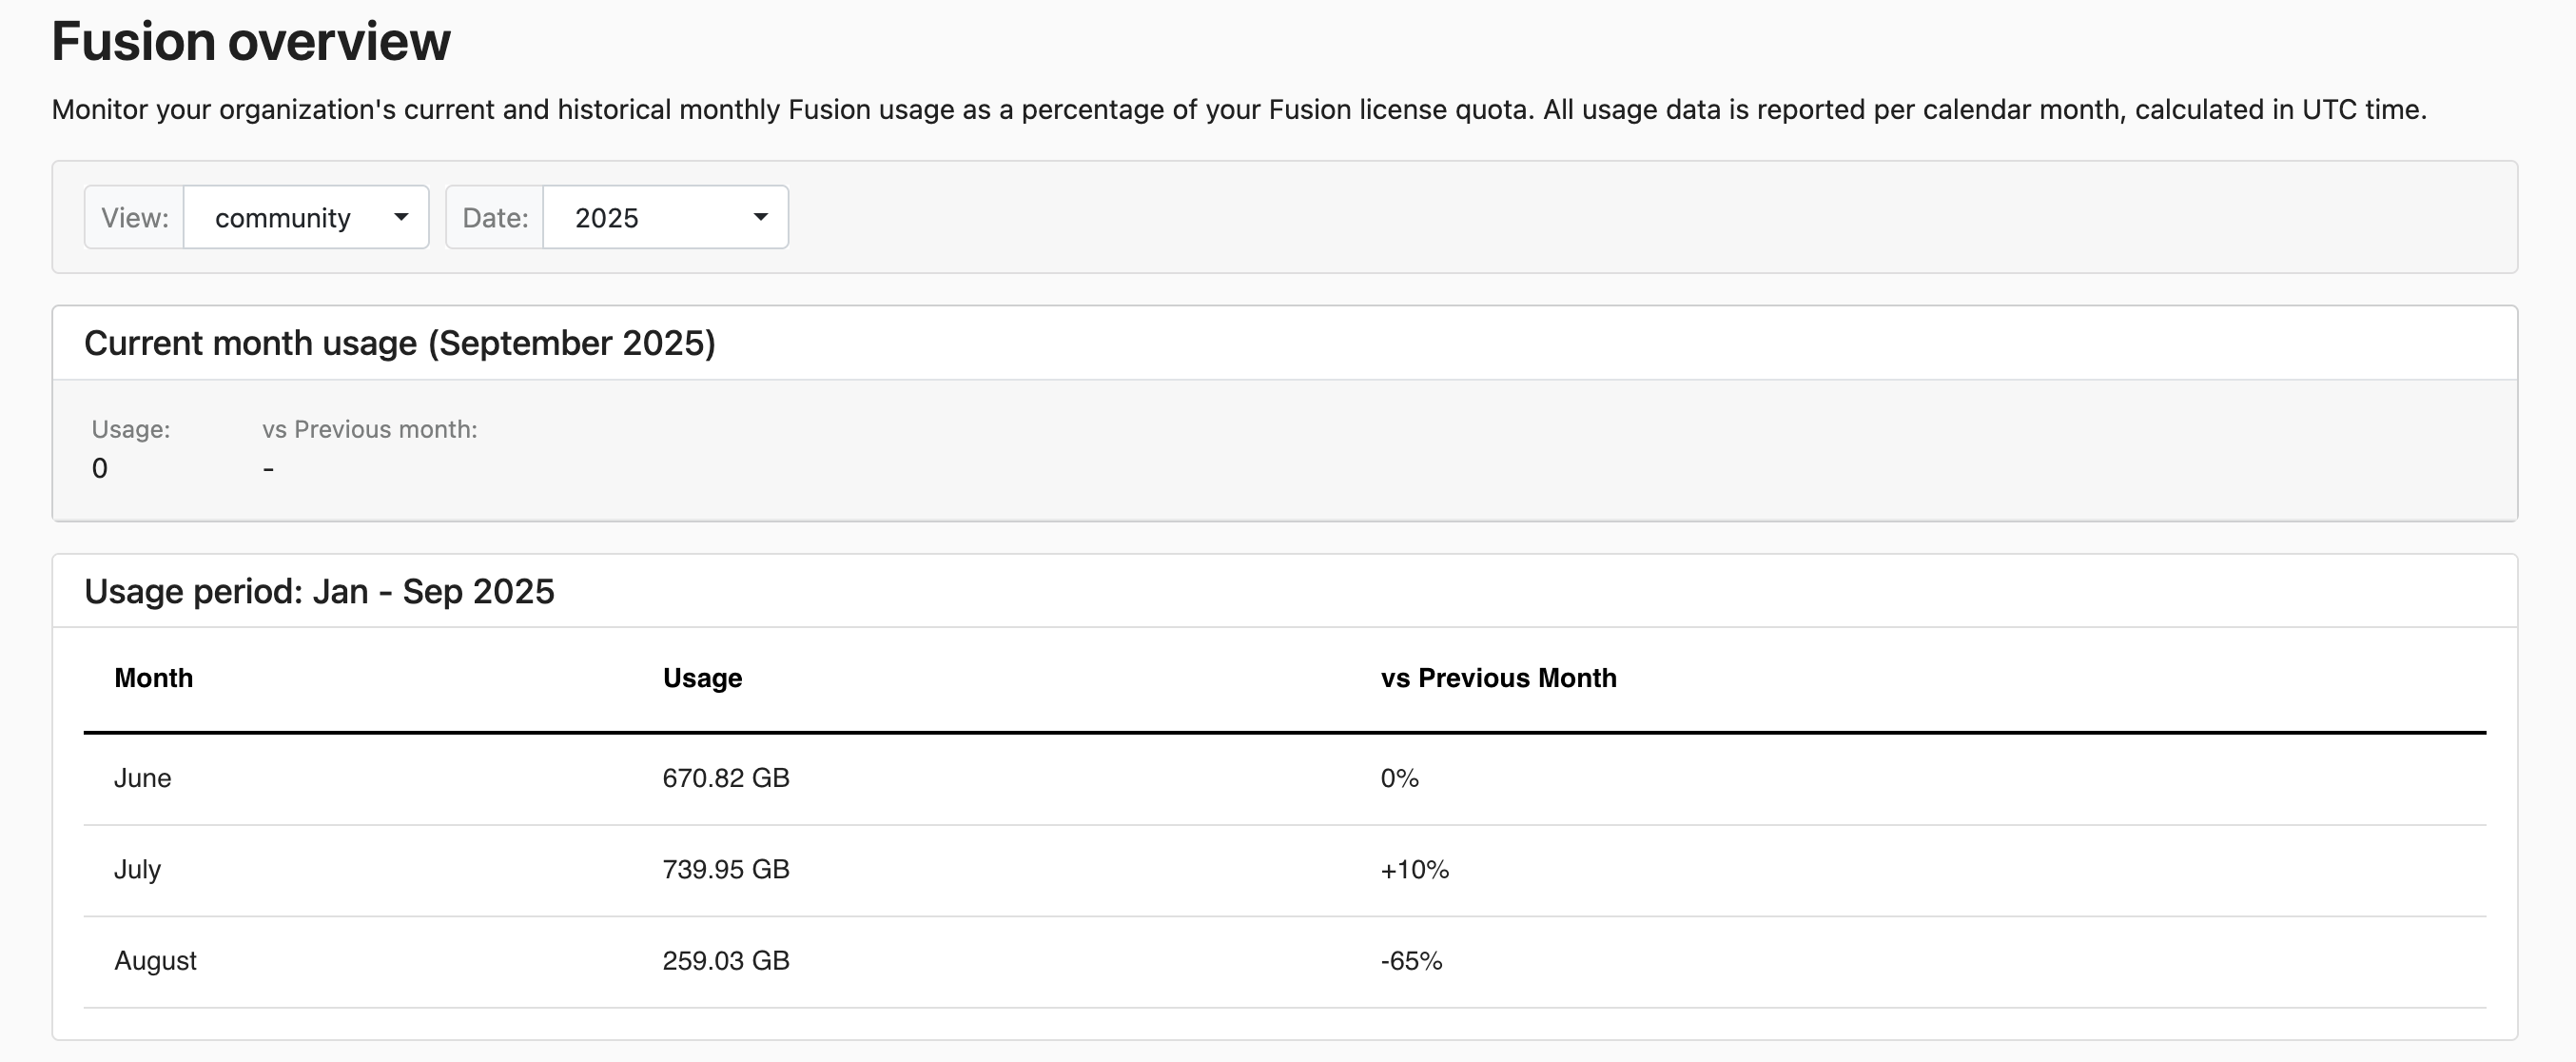Screen dimensions: 2576x1062
Task: Click the Date dropdown caret arrow
Action: click(760, 217)
